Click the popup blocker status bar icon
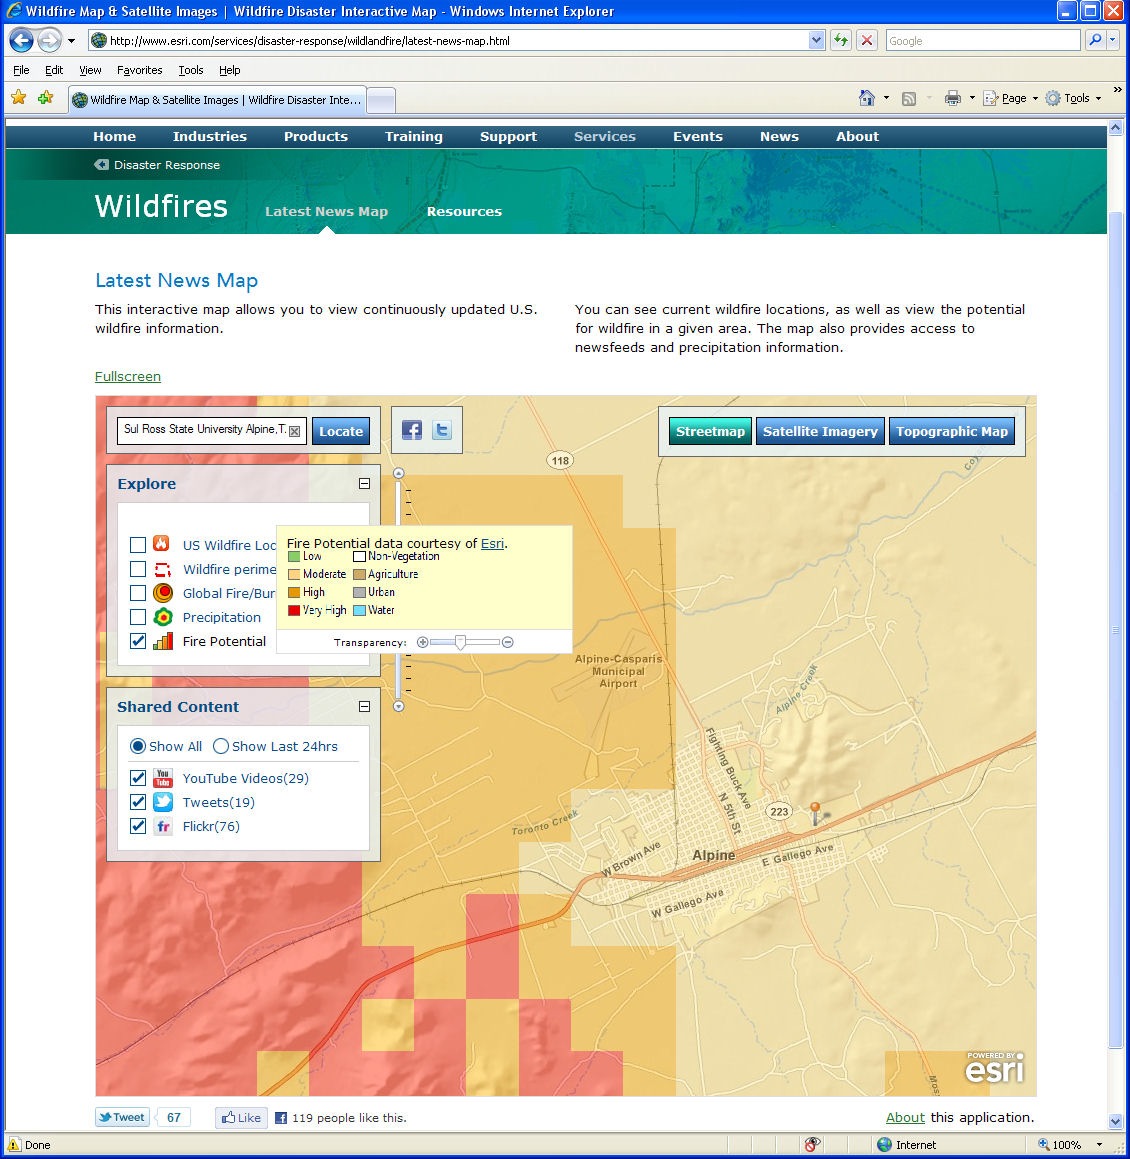The height and width of the screenshot is (1159, 1130). [x=811, y=1144]
